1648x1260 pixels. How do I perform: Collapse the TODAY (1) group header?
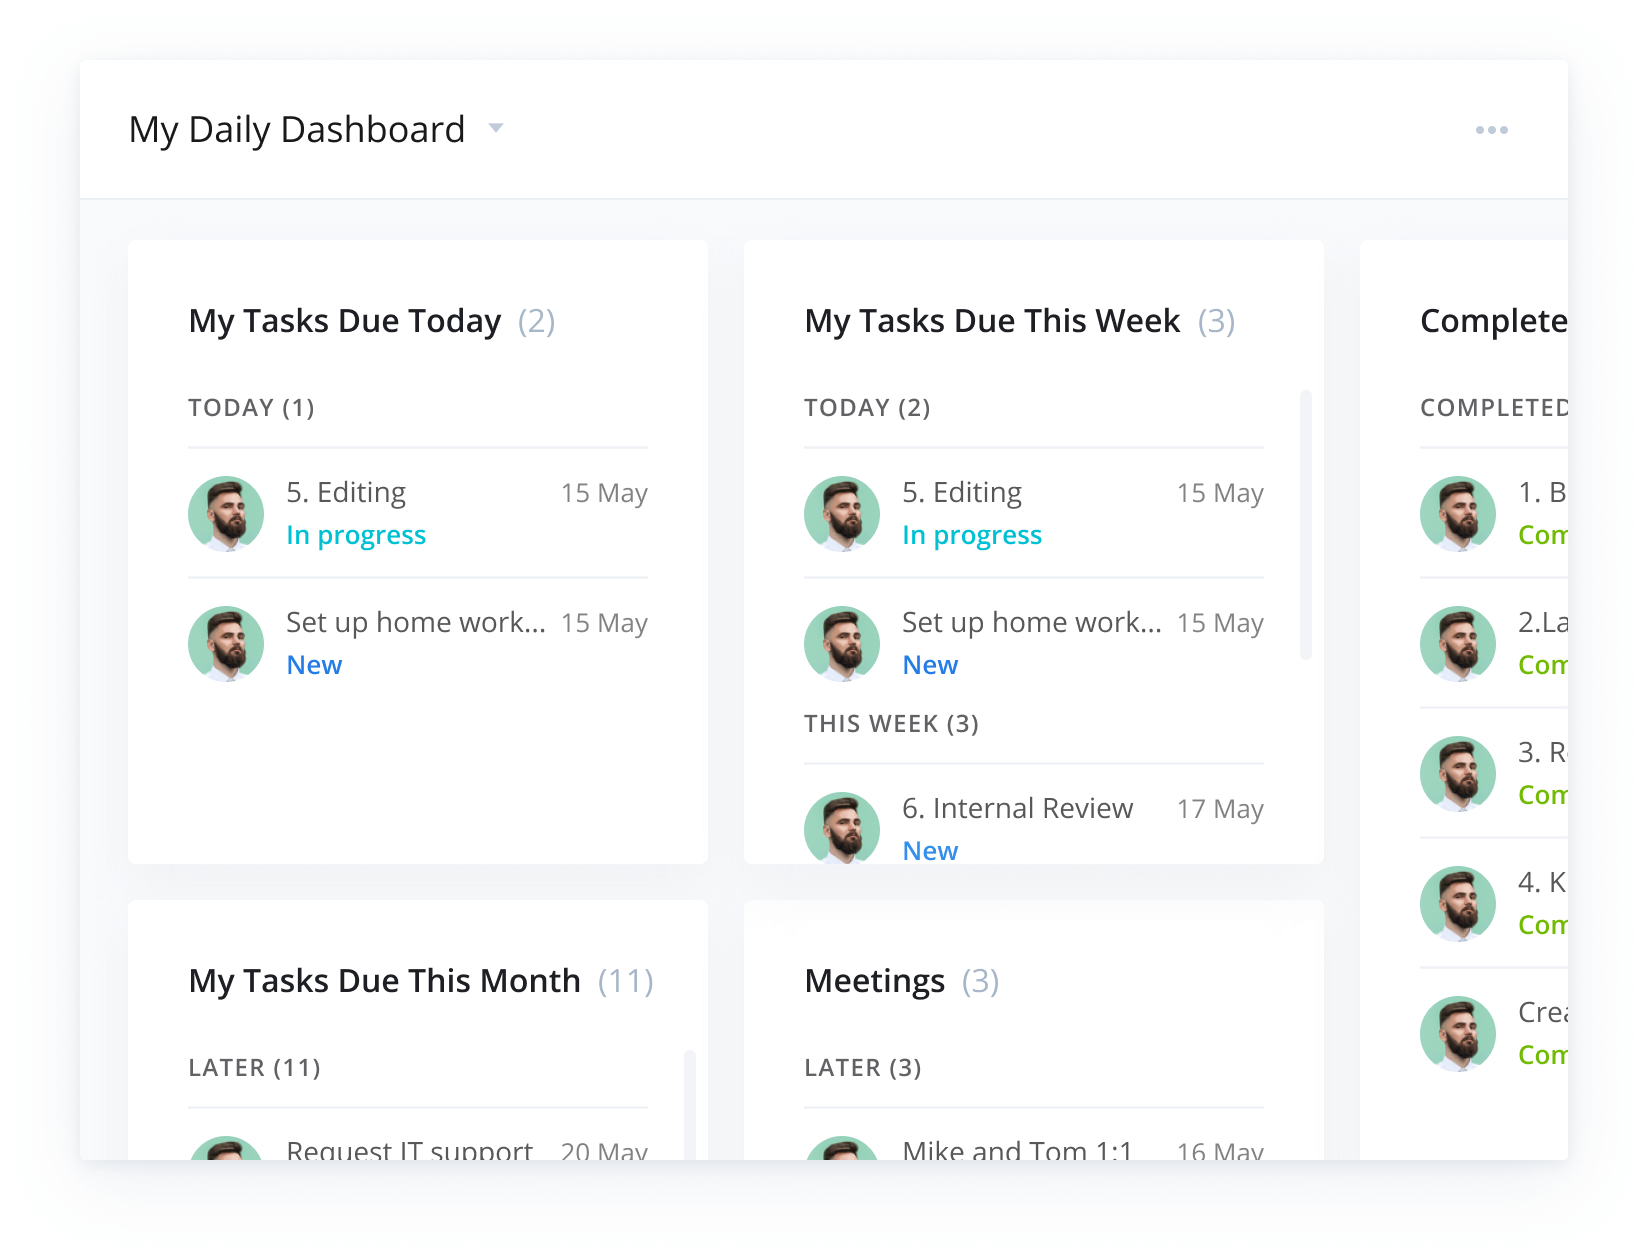(x=251, y=408)
